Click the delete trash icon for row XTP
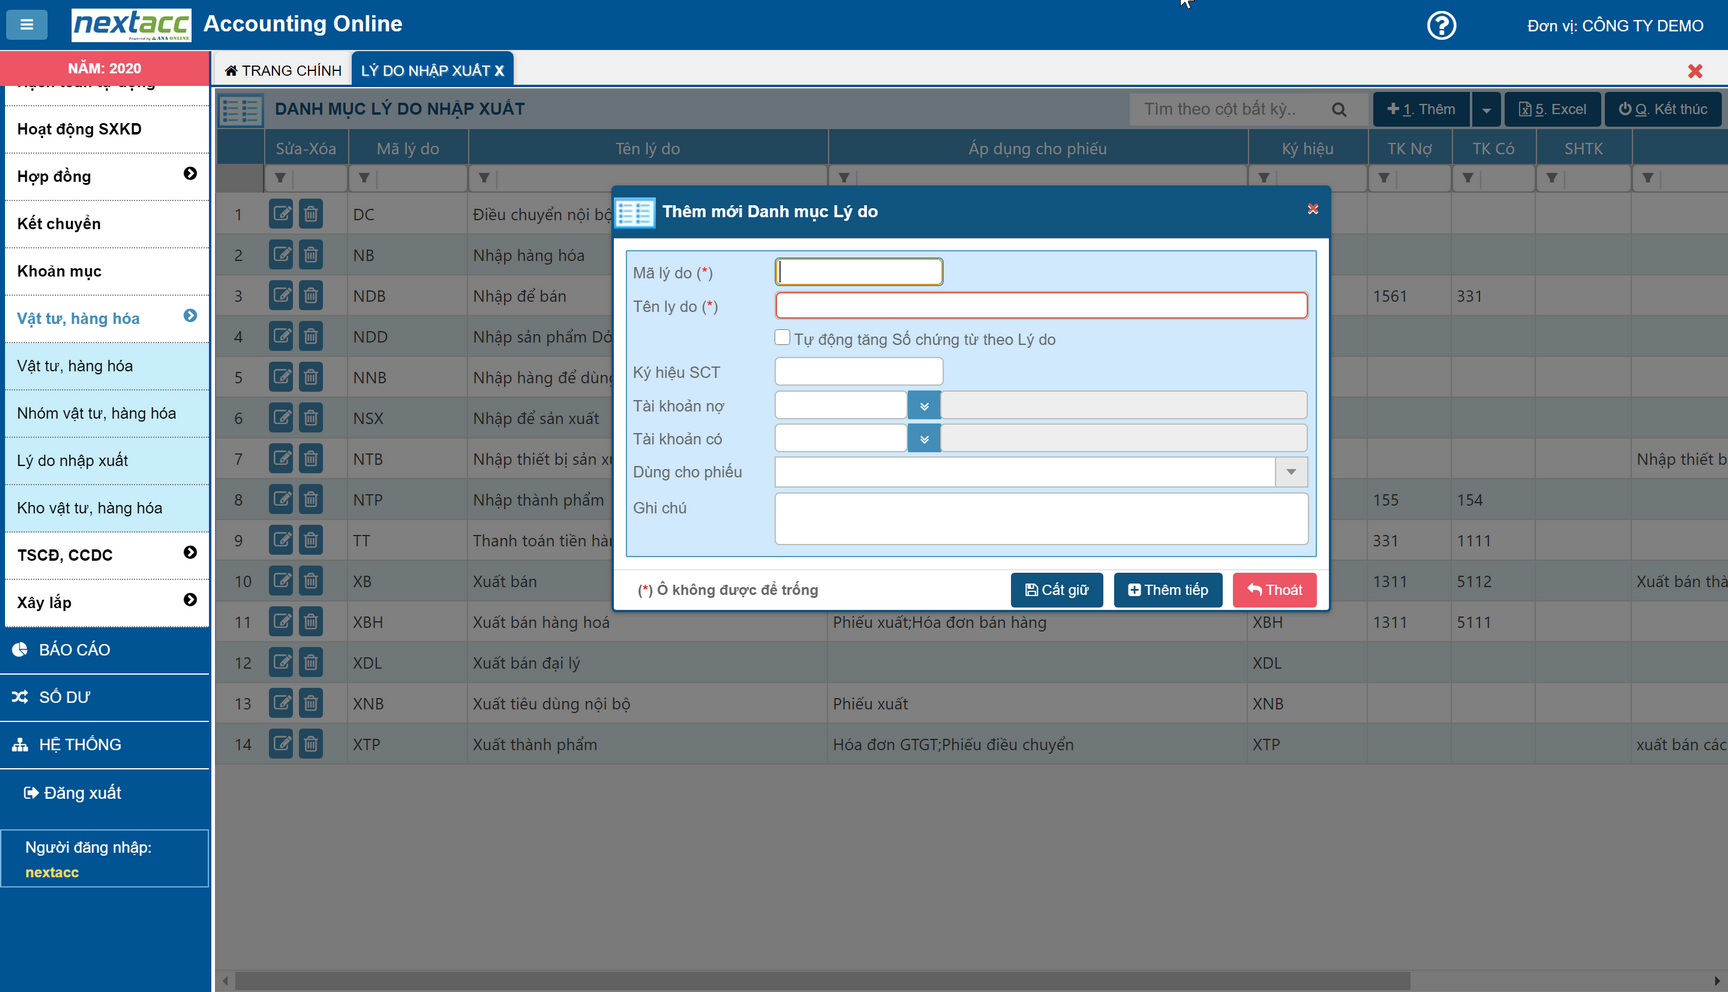This screenshot has width=1728, height=992. 311,744
